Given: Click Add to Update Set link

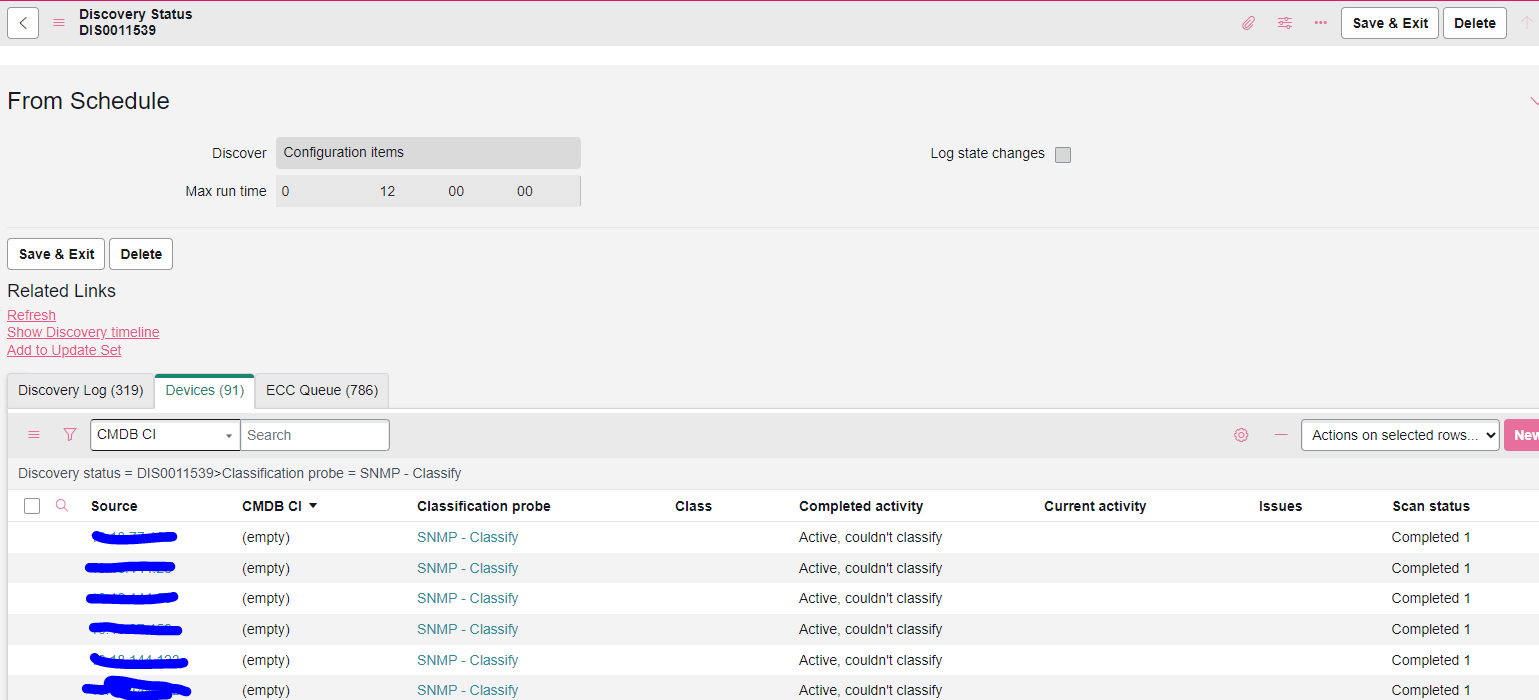Looking at the screenshot, I should 64,350.
